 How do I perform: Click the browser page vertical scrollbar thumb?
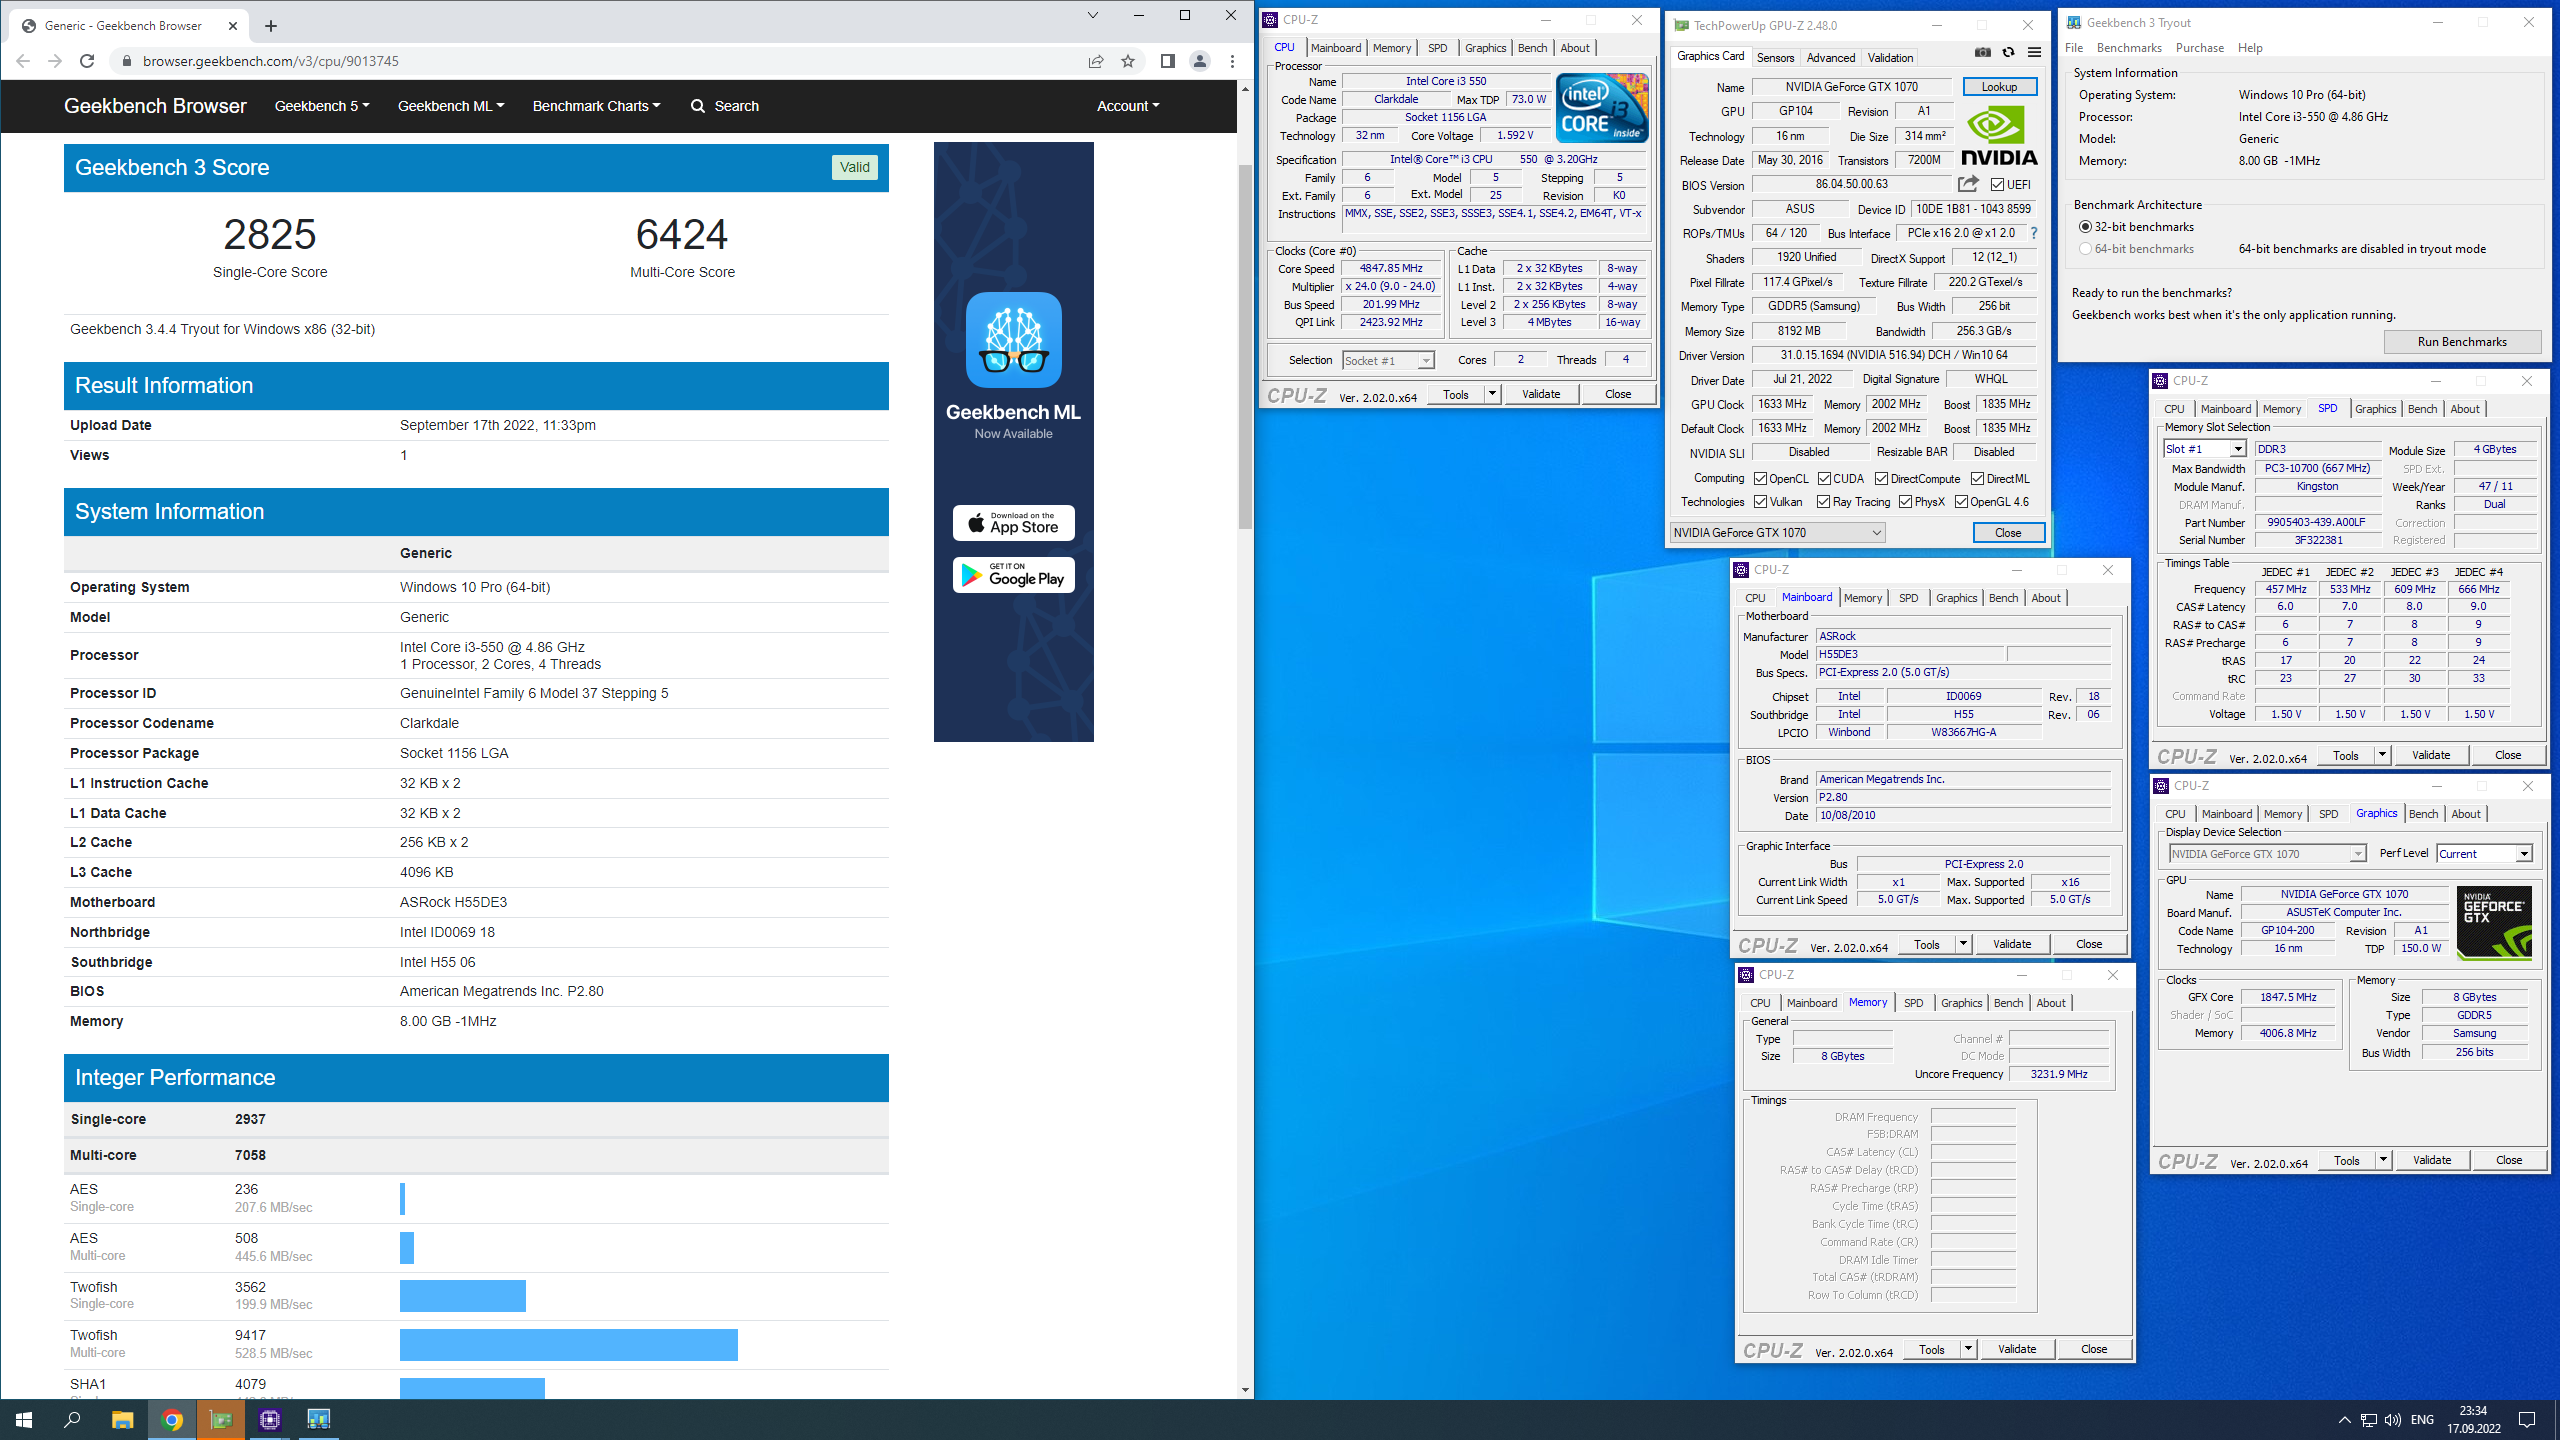point(1245,346)
